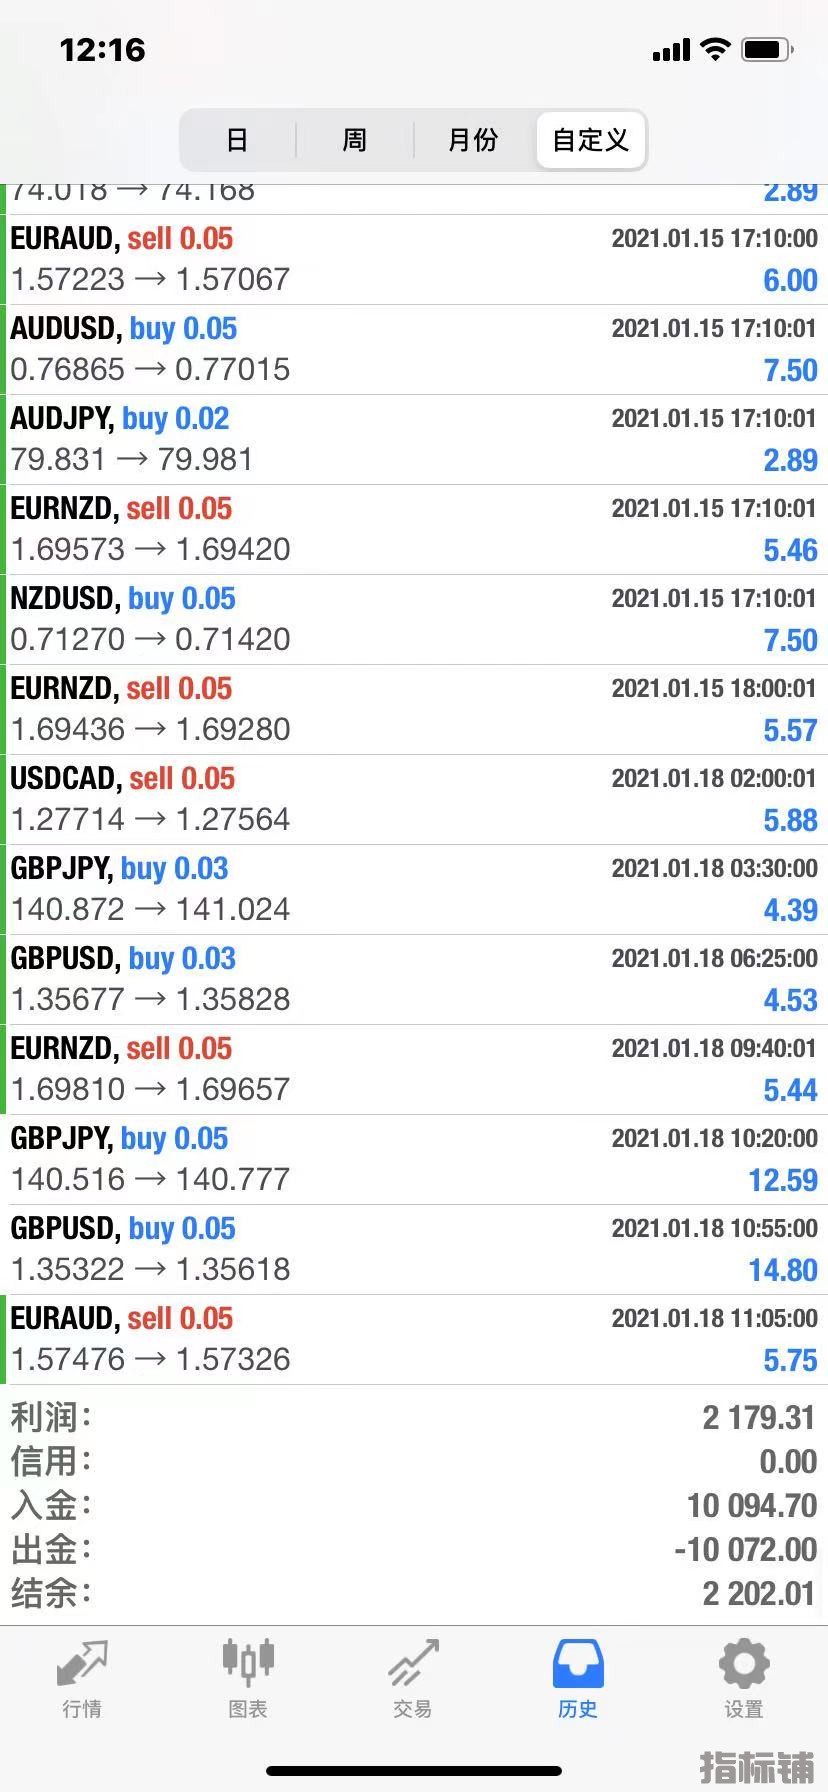Viewport: 828px width, 1792px height.
Task: Open the USDCAD sell 0.05 trade row
Action: pyautogui.click(x=414, y=799)
